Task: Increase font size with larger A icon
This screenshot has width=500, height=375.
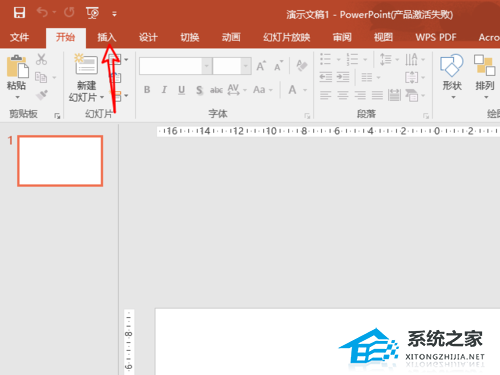Action: 261,66
